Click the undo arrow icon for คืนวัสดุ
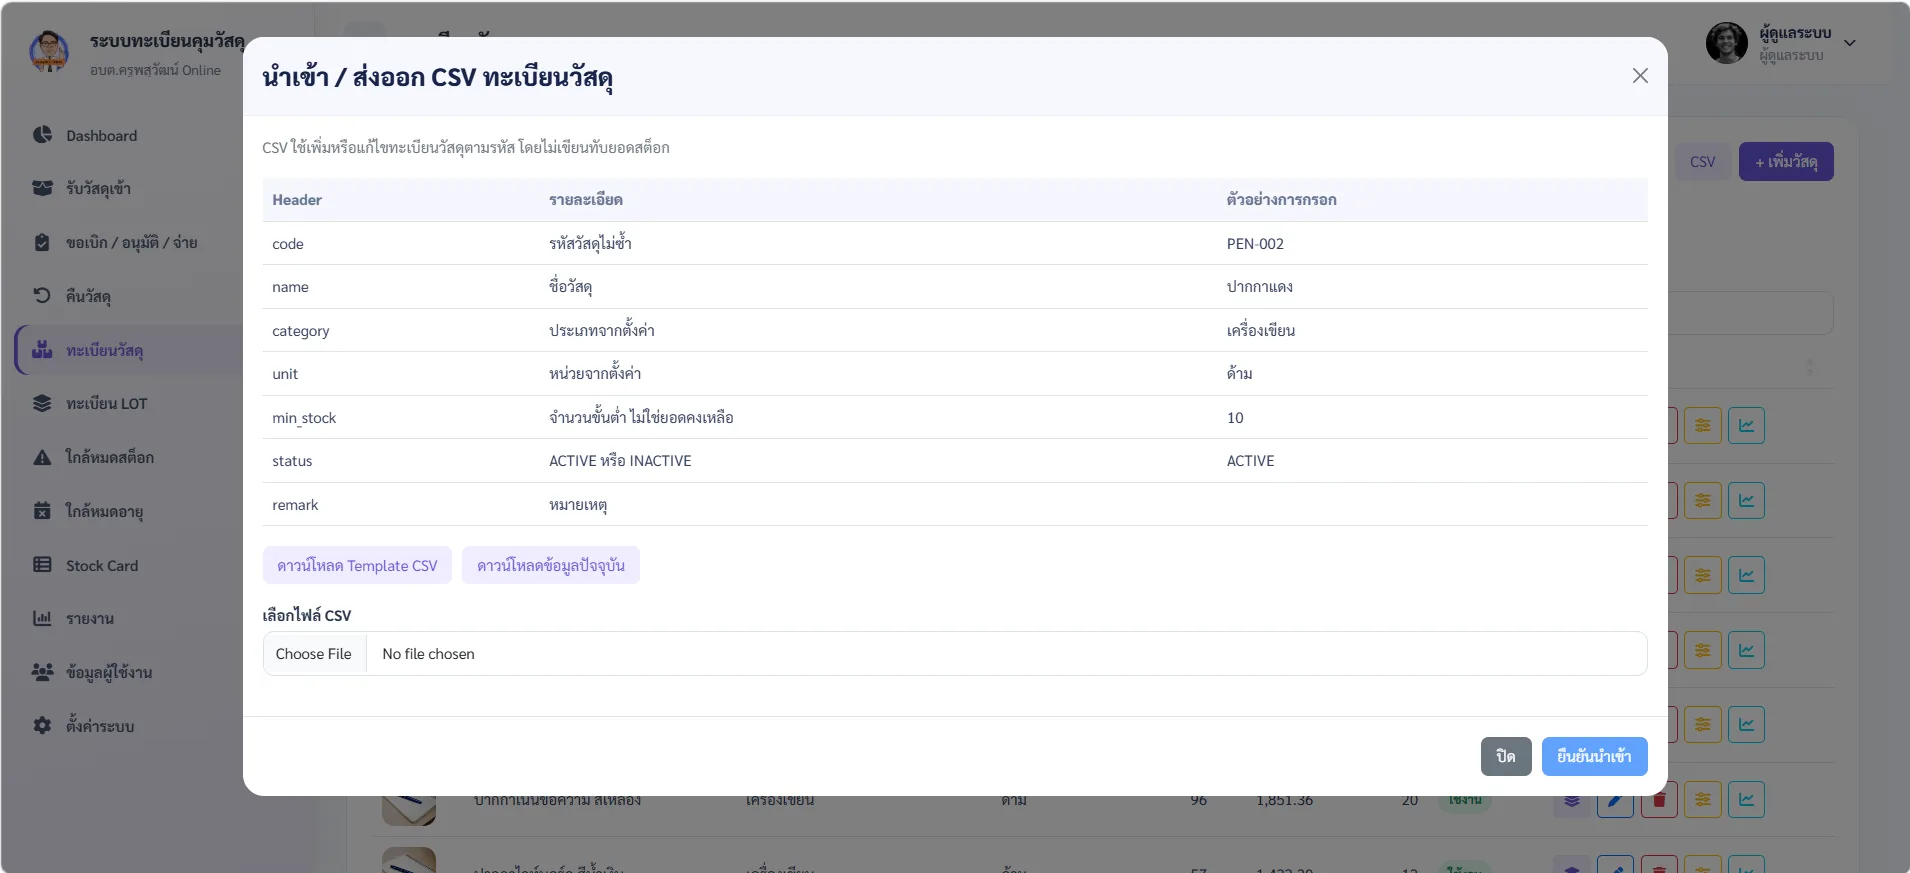 pos(42,295)
